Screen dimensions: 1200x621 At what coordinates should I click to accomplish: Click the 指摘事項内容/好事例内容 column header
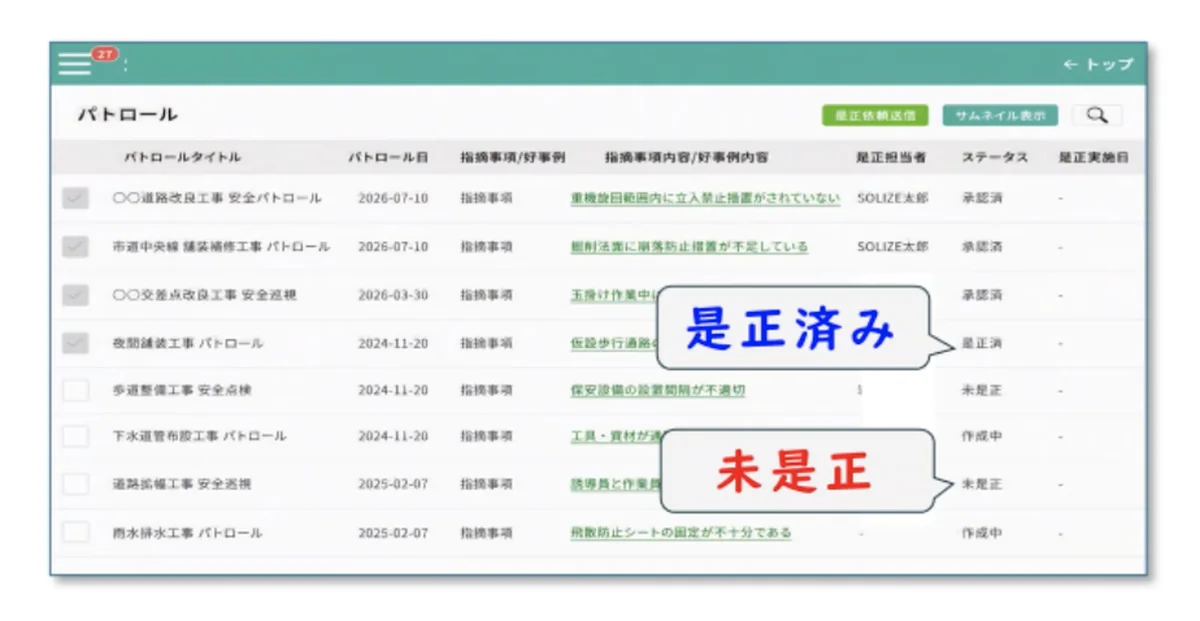tap(686, 158)
